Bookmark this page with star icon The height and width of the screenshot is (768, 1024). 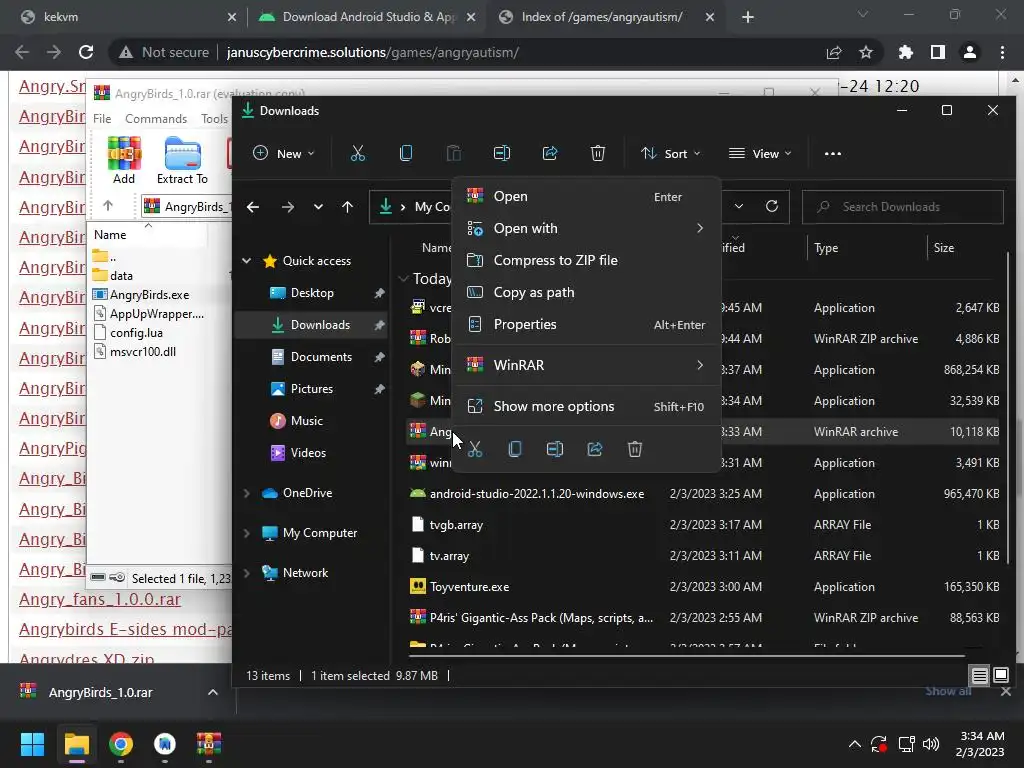866,52
